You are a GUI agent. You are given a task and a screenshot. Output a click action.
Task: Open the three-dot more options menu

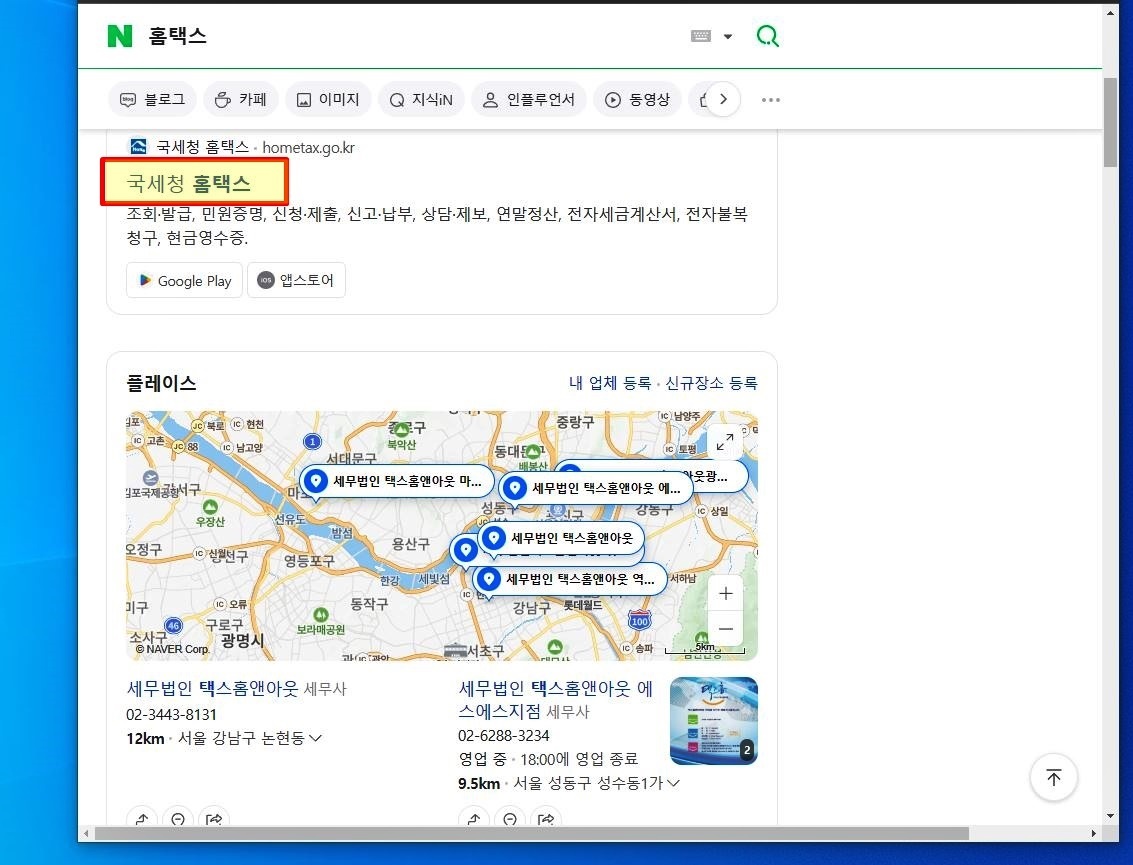[x=770, y=100]
